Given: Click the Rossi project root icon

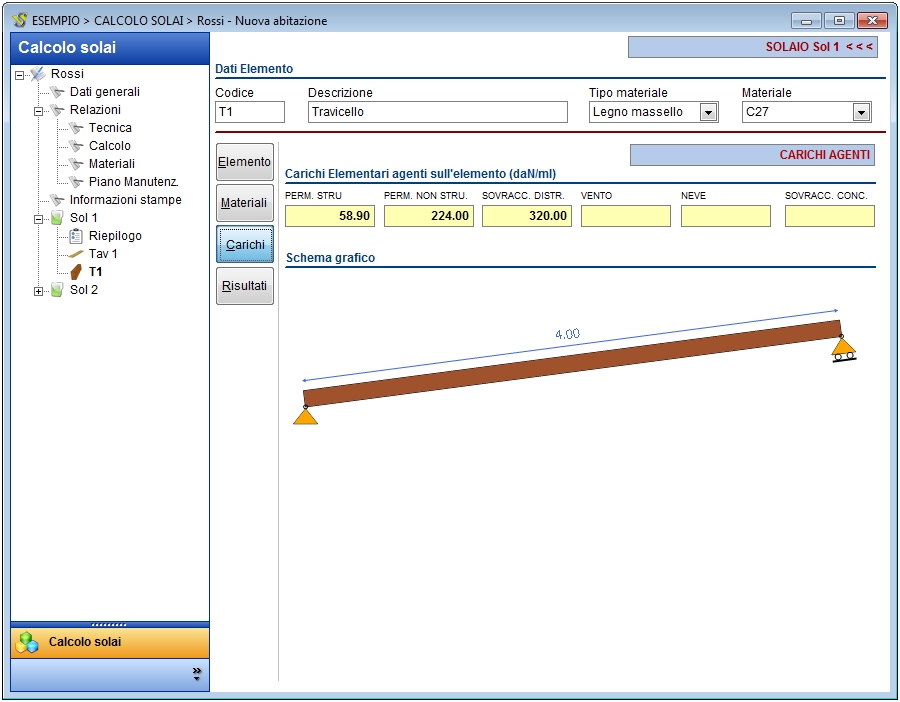Looking at the screenshot, I should tap(38, 74).
